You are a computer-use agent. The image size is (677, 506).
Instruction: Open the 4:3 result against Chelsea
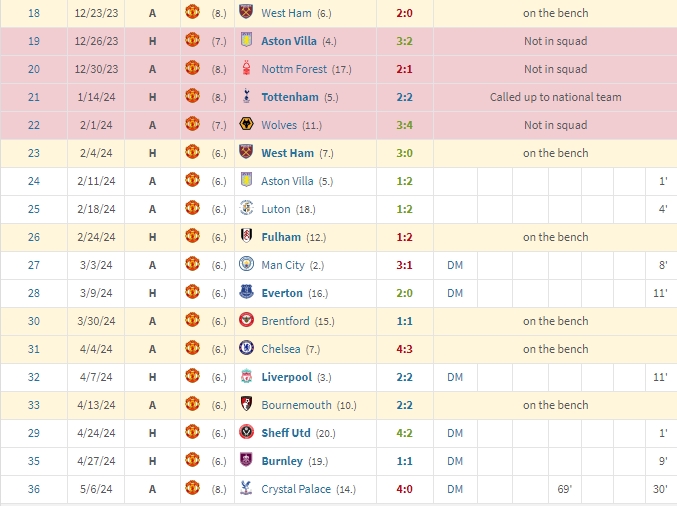pyautogui.click(x=404, y=349)
